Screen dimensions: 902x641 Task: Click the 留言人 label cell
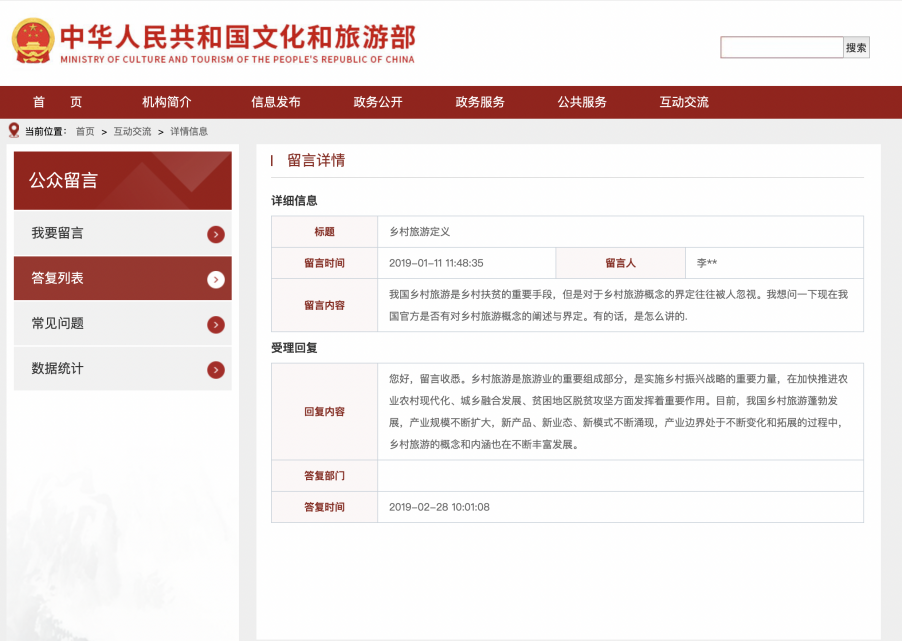(x=621, y=263)
